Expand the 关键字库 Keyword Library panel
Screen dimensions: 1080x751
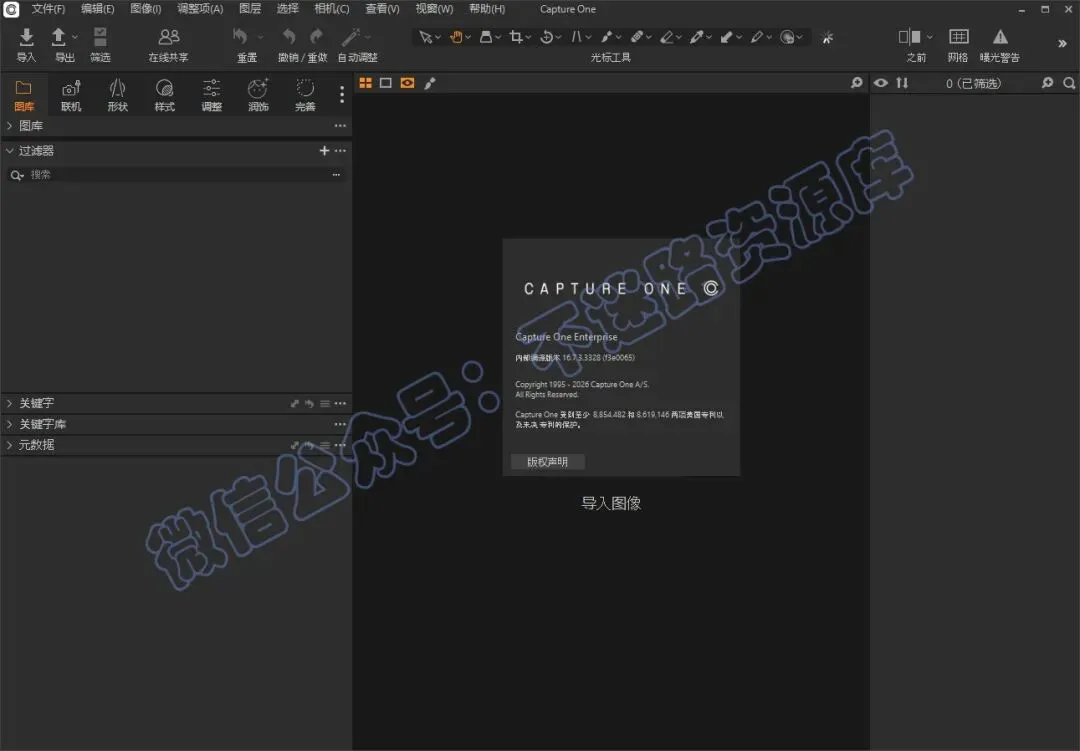(10, 424)
